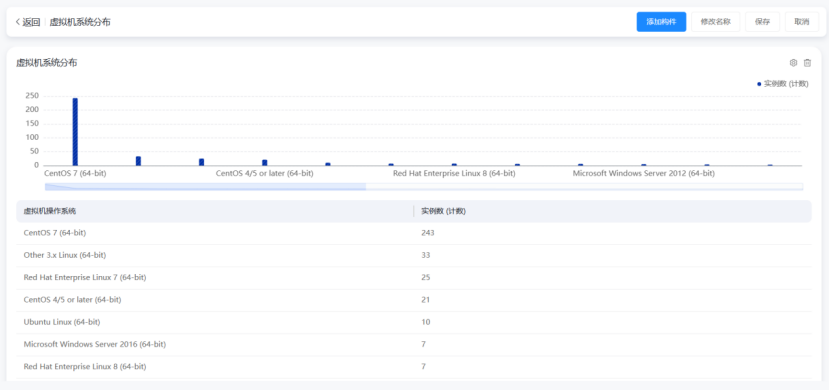This screenshot has height=390, width=829.
Task: Click the 虚拟机系统分布 widget title
Action: click(47, 63)
